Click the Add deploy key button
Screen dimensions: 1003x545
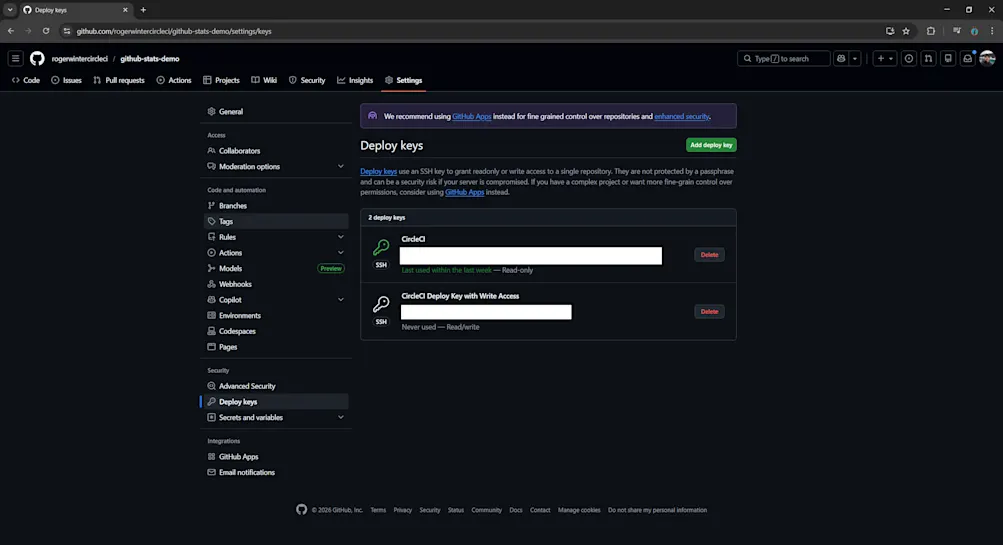point(711,145)
